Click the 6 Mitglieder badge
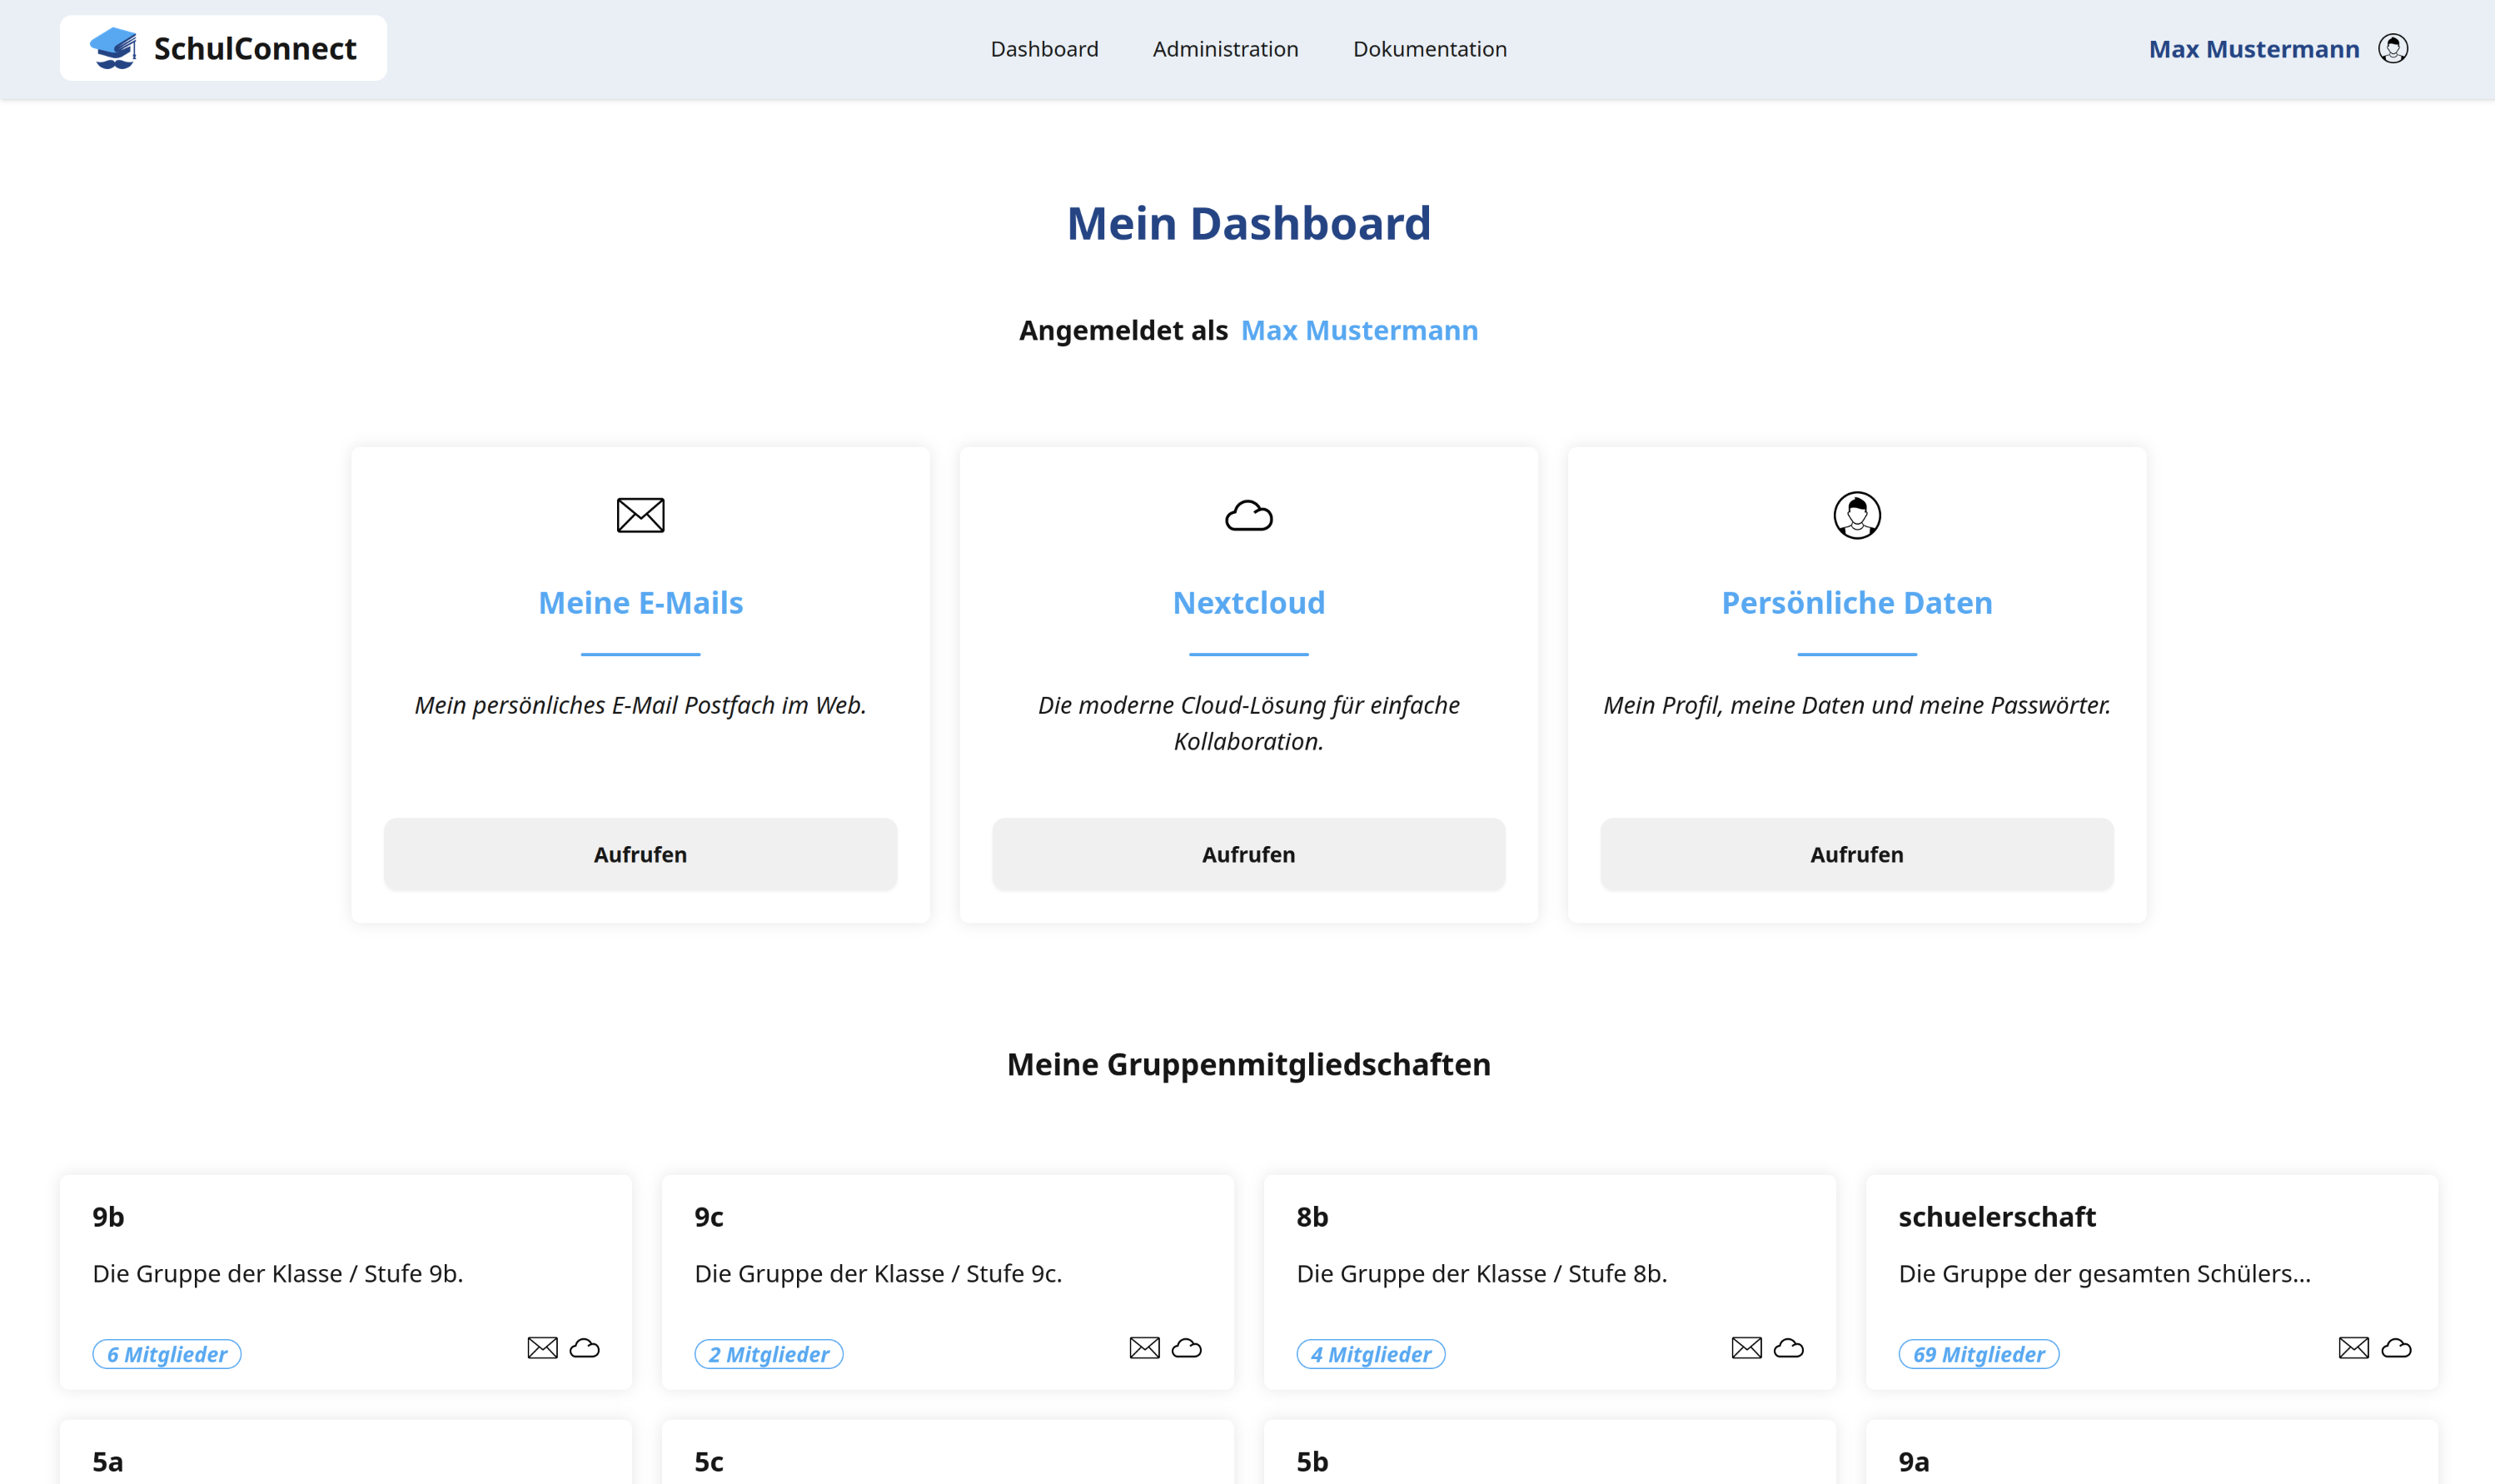The image size is (2495, 1484). click(167, 1354)
